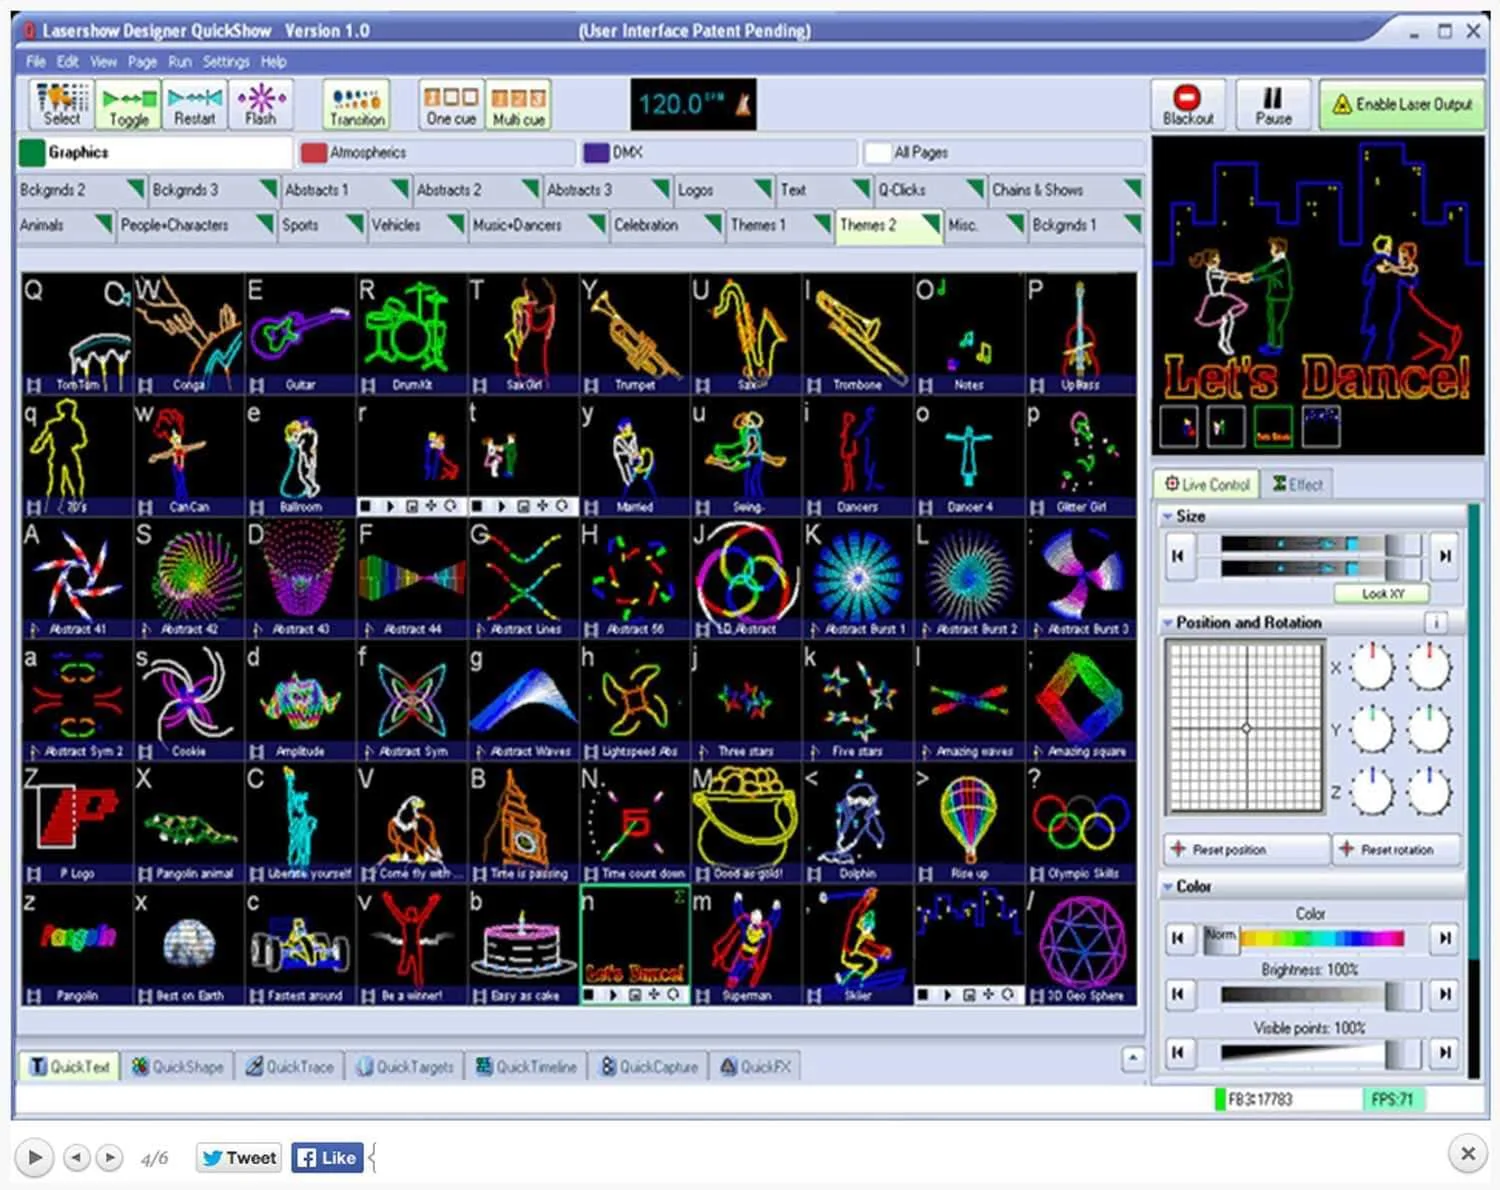Screen dimensions: 1500x1190
Task: Adjust the Color hue rainbow slider
Action: coord(1311,938)
